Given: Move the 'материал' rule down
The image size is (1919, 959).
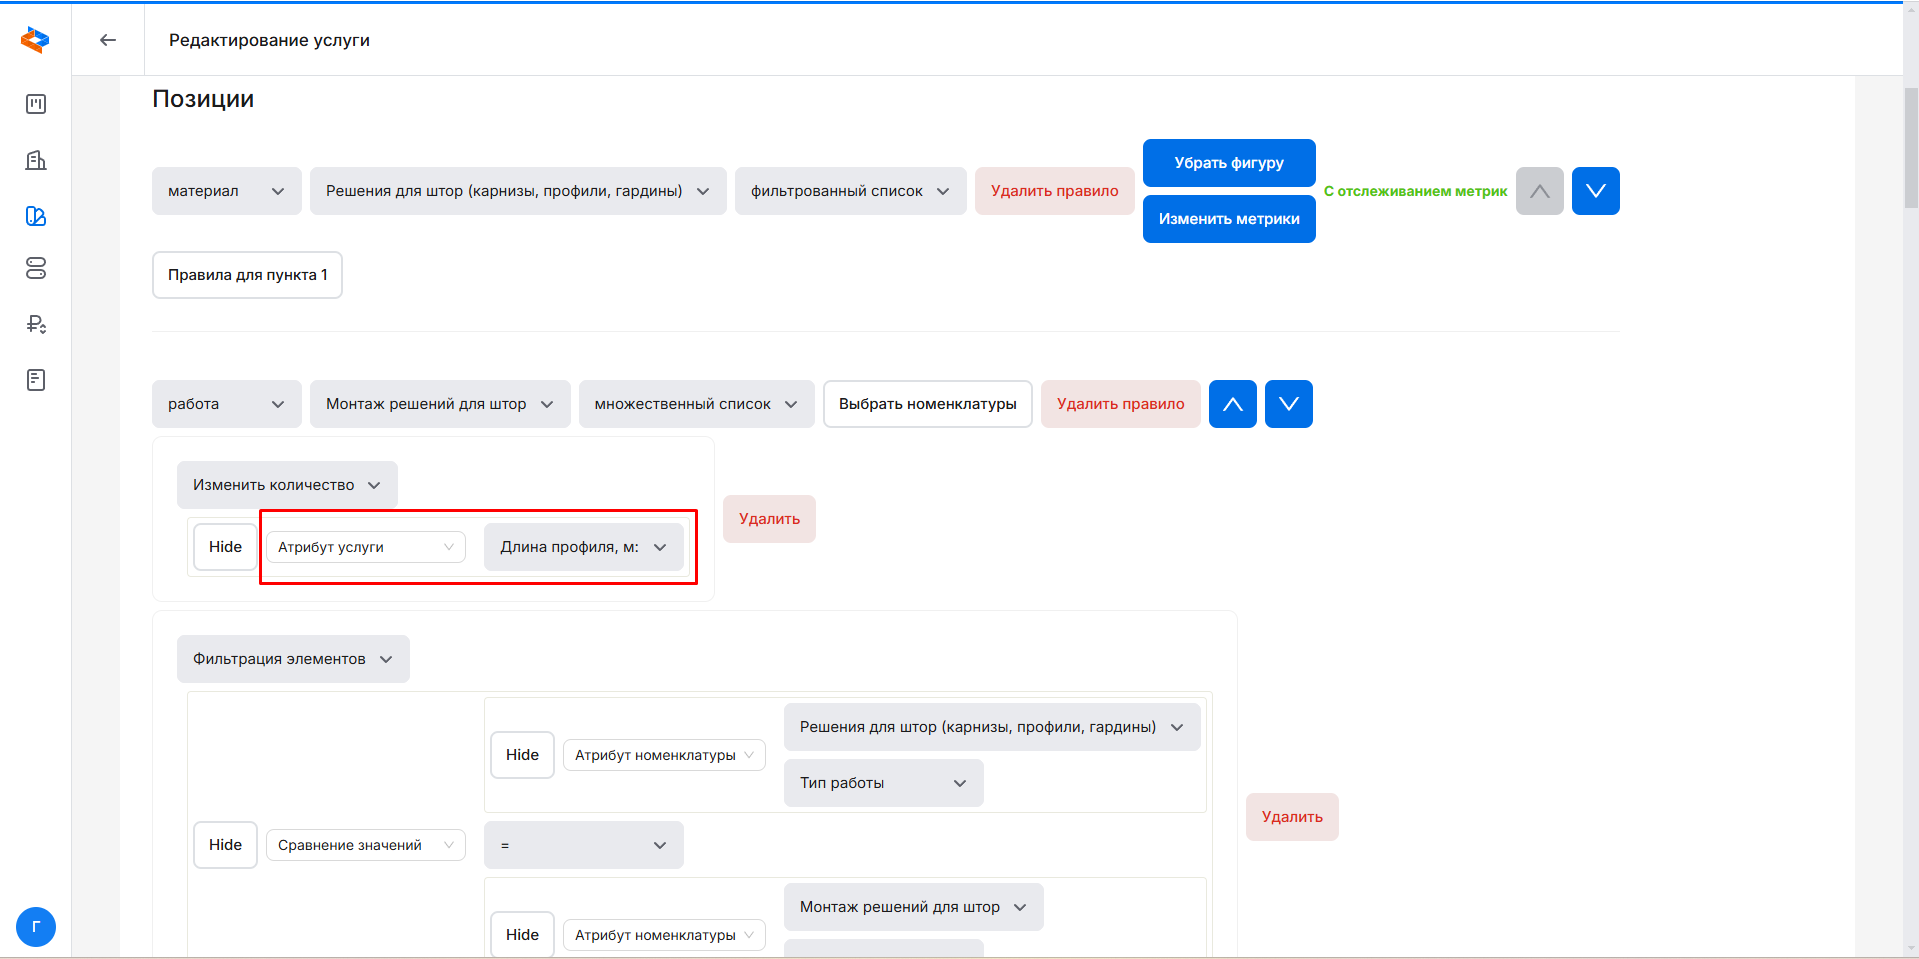Looking at the screenshot, I should [1595, 191].
